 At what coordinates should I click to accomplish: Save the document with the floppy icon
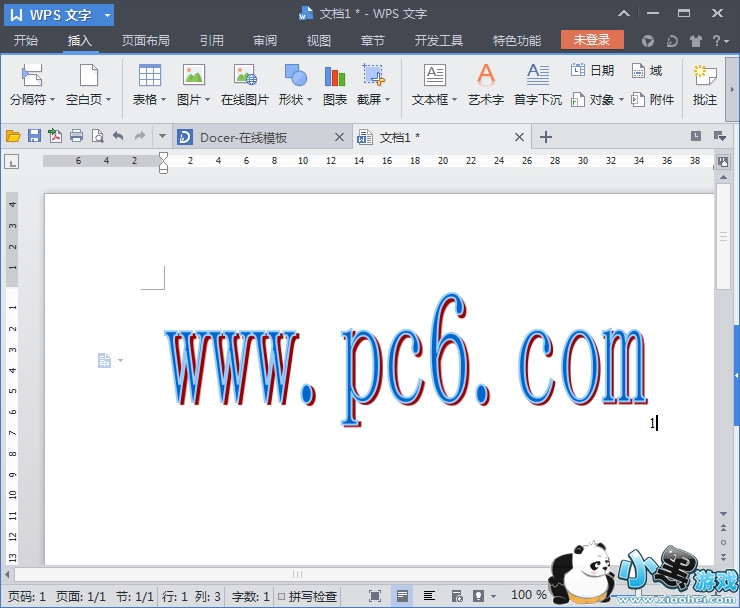[x=34, y=137]
